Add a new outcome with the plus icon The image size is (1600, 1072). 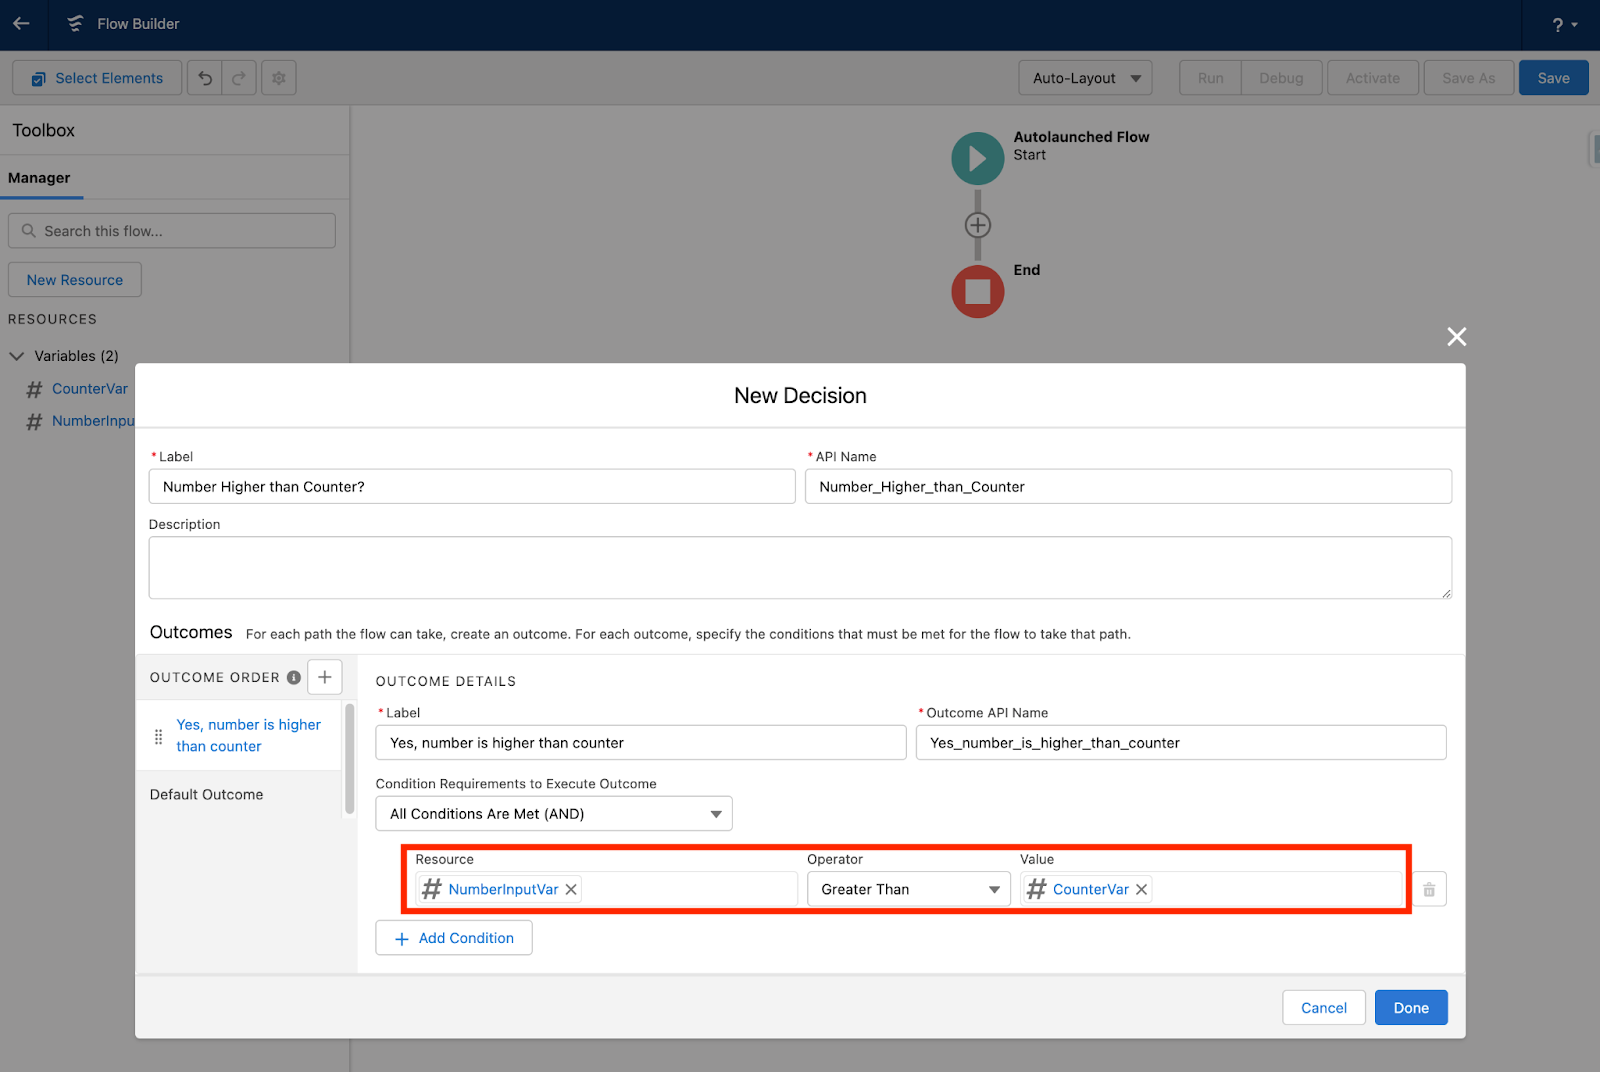324,677
